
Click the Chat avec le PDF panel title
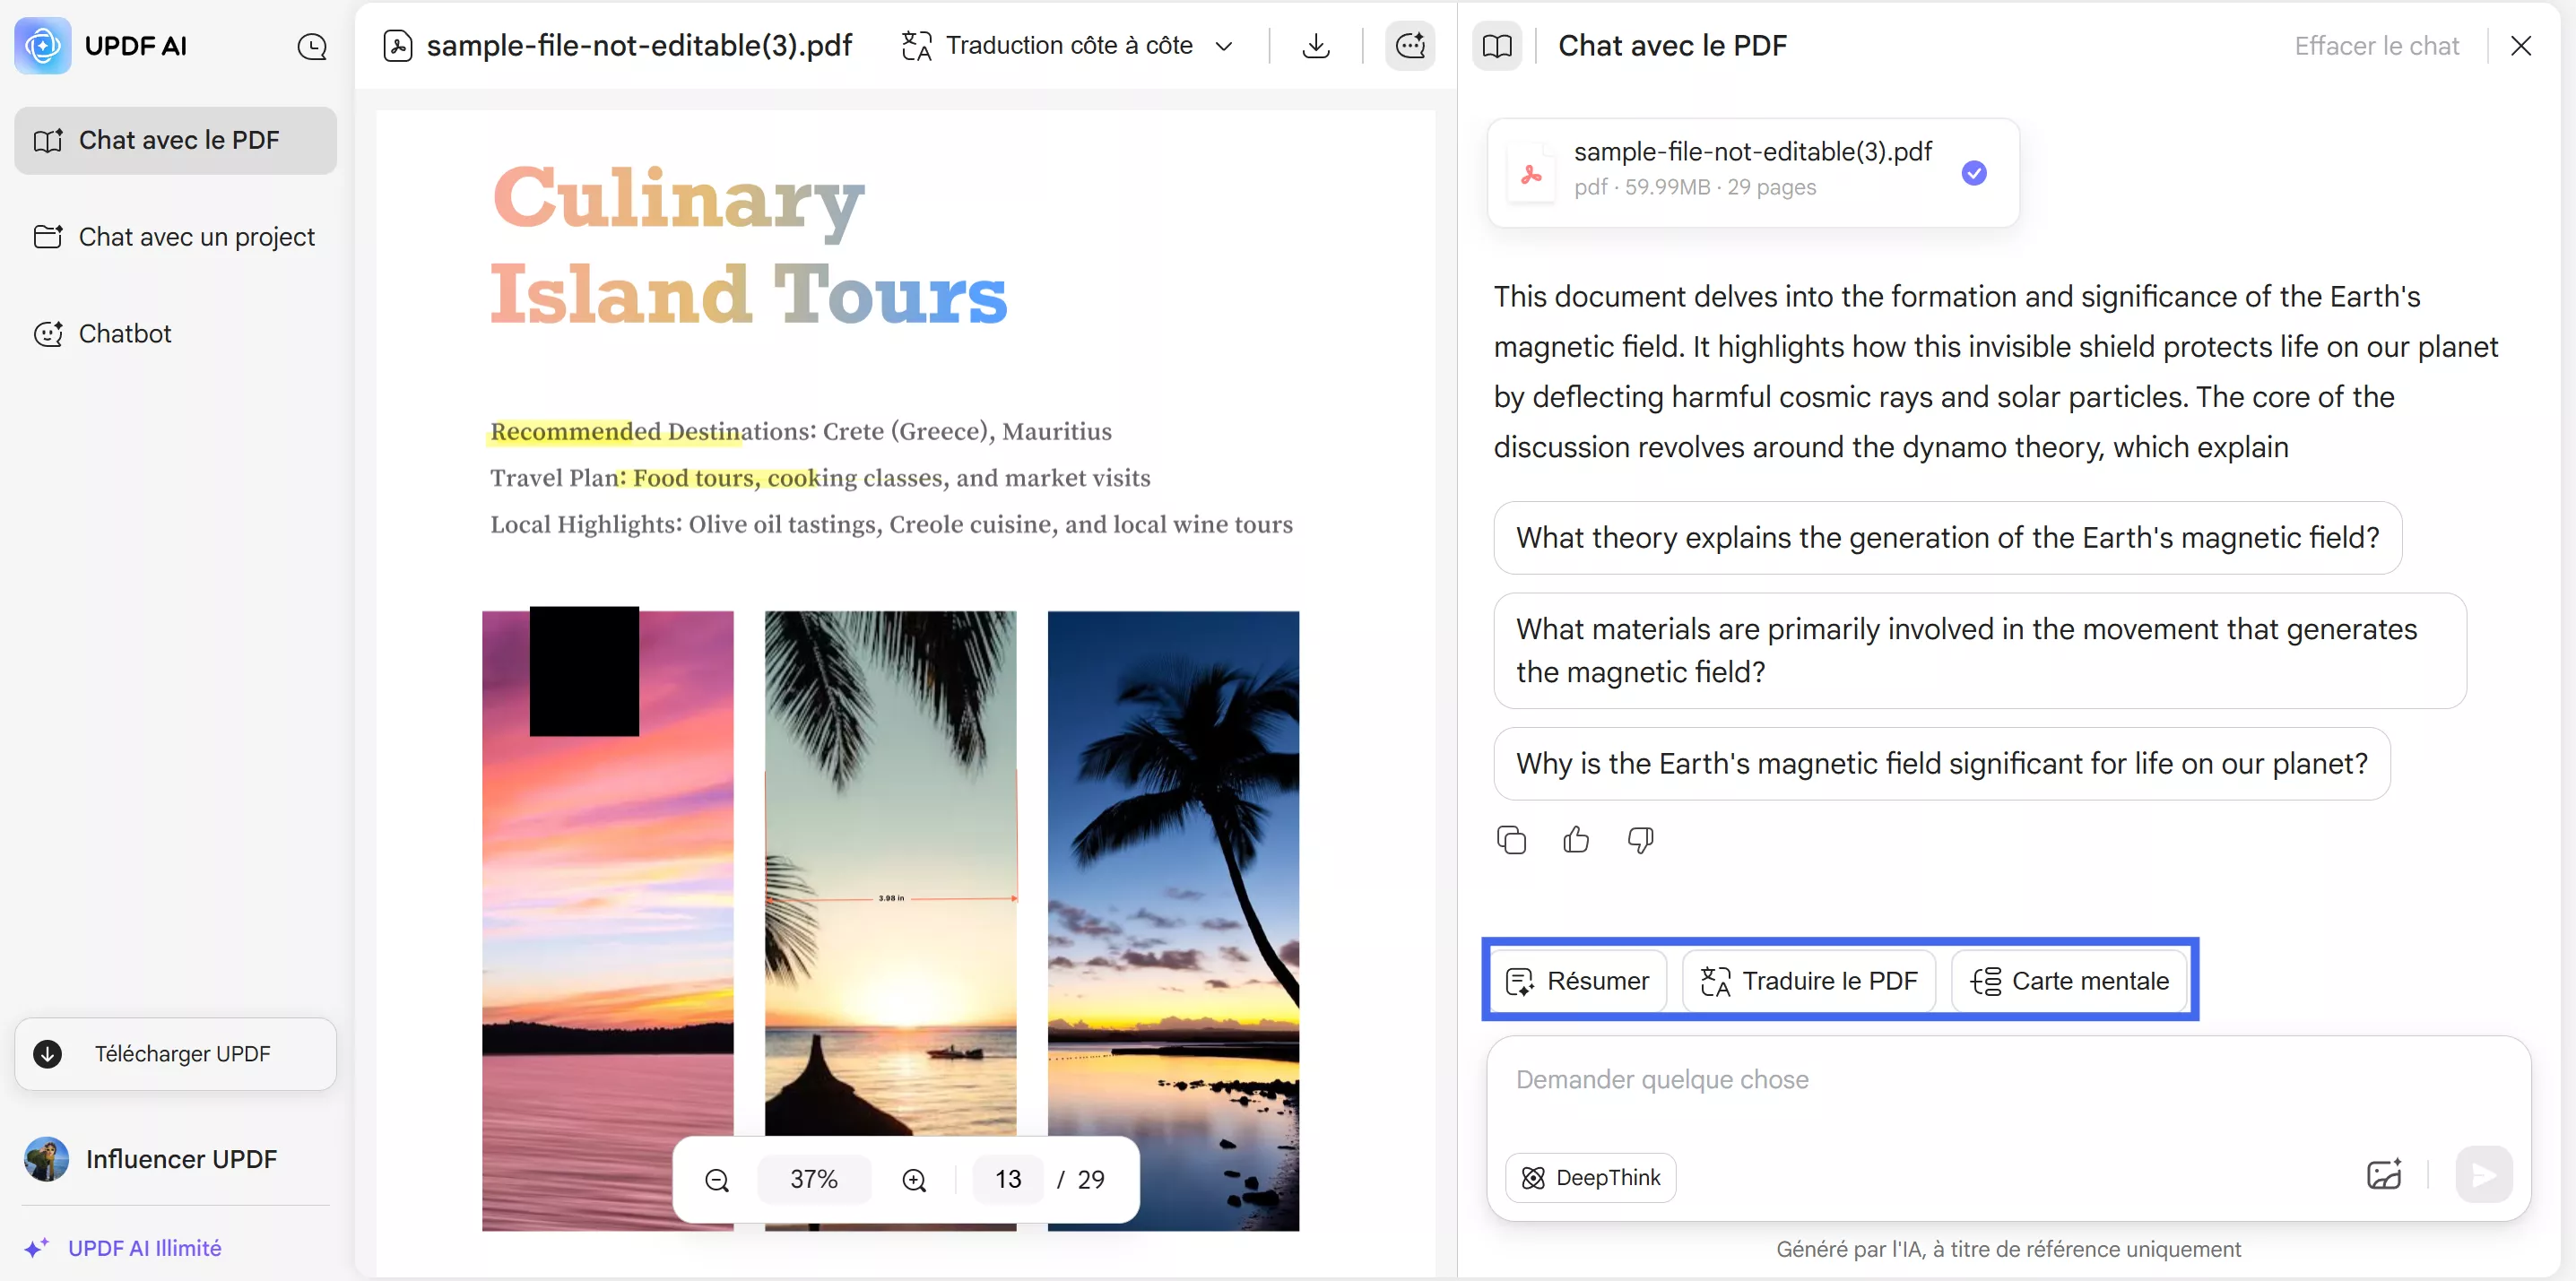click(x=1672, y=46)
